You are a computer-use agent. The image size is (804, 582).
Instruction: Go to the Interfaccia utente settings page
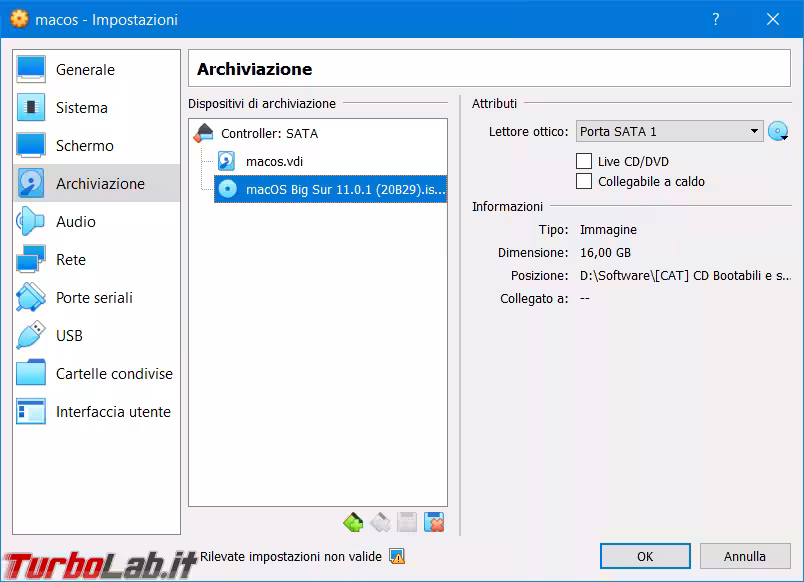[112, 412]
